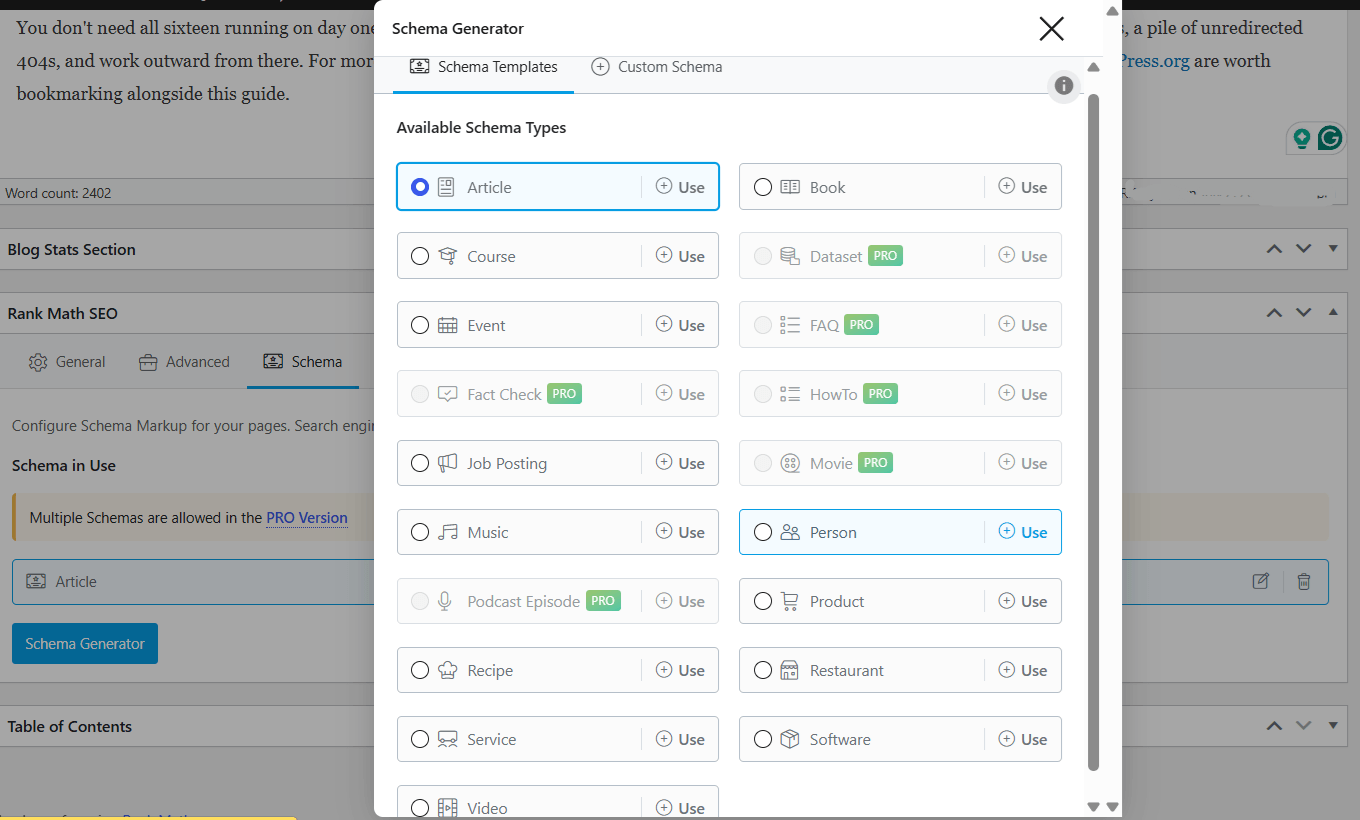Click the Music note icon
1360x820 pixels.
[x=447, y=532]
